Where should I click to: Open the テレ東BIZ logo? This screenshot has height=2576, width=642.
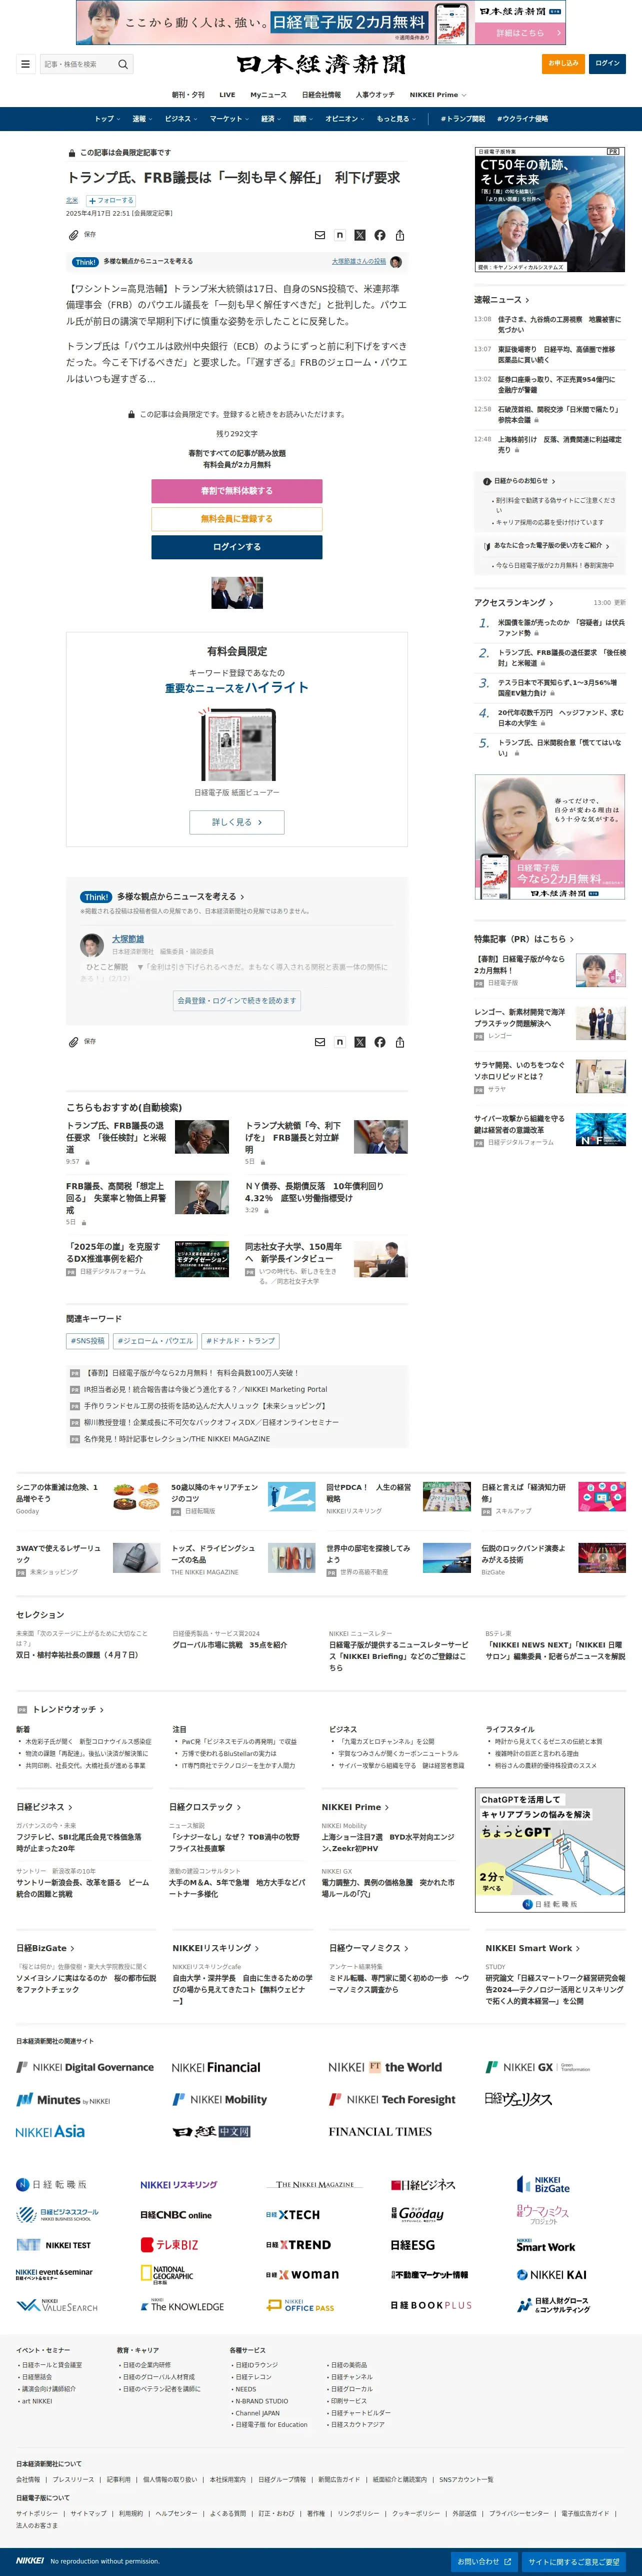tap(169, 2245)
